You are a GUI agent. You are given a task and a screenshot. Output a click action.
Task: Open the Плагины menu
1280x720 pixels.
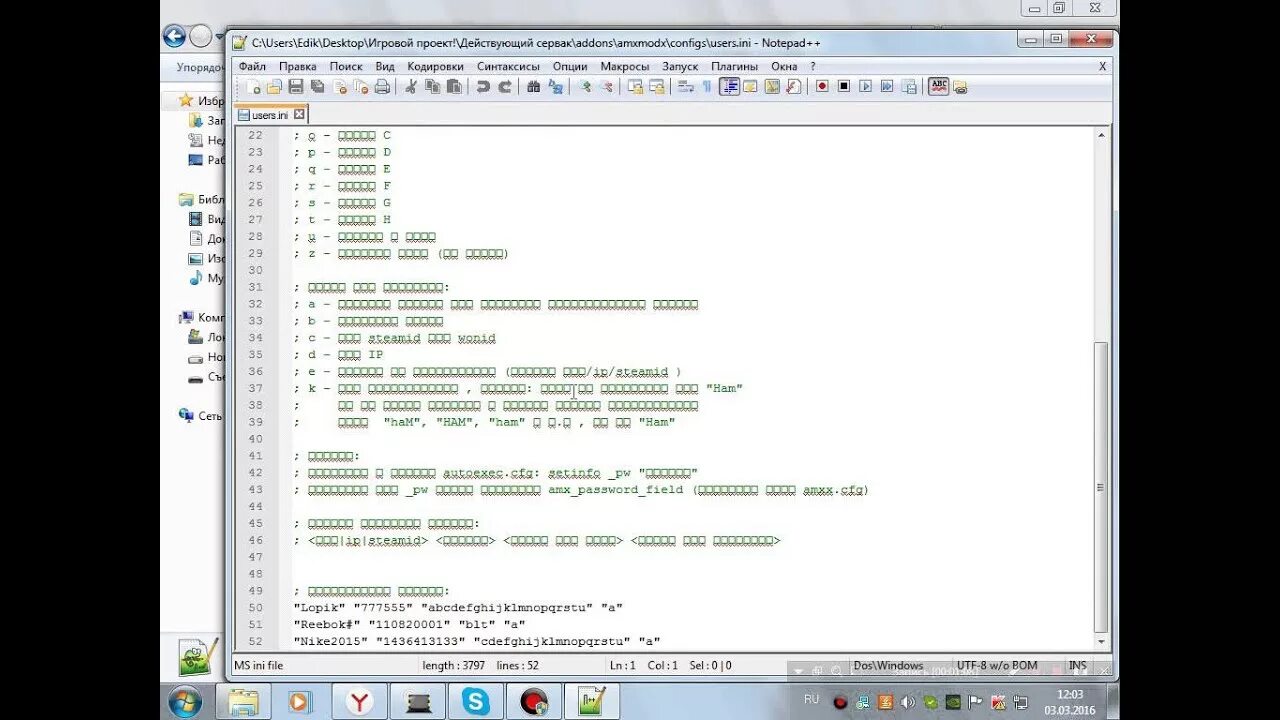735,66
